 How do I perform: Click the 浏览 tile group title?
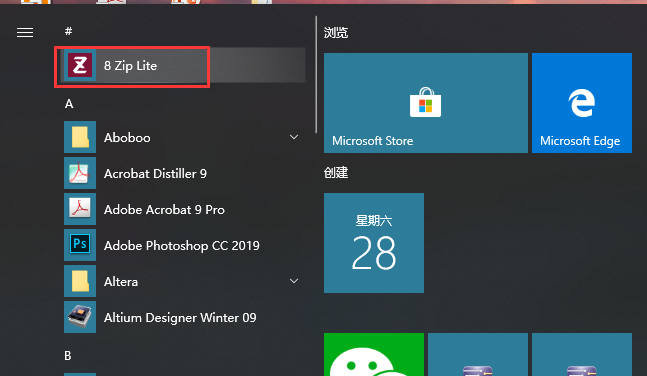click(x=336, y=33)
